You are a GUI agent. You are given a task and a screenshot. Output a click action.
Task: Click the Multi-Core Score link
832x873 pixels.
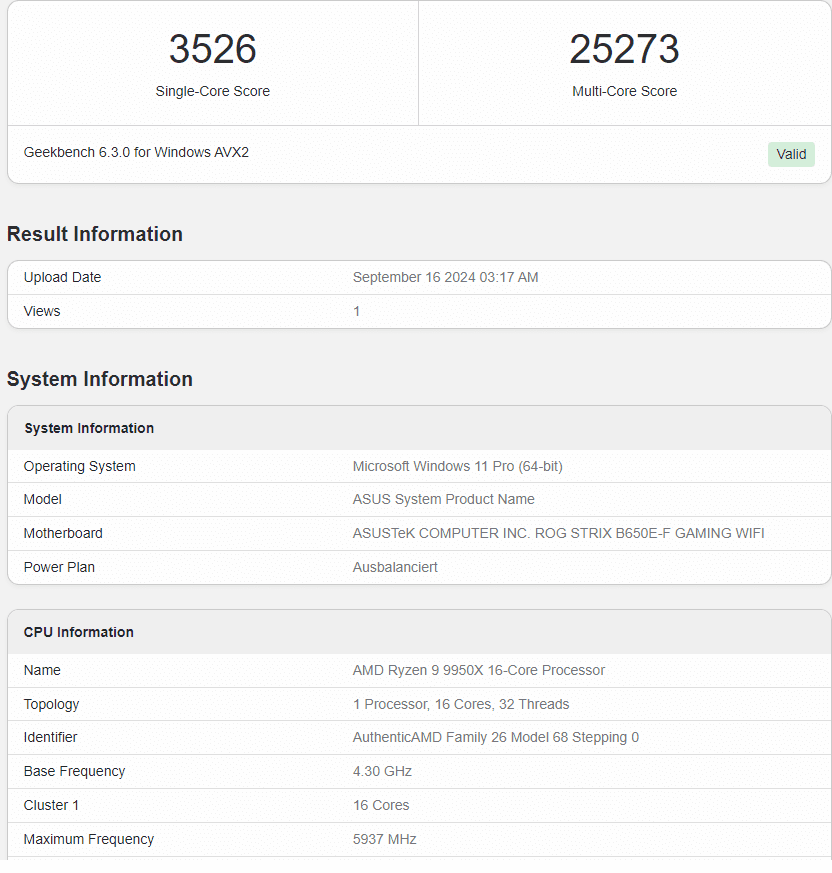[x=624, y=91]
